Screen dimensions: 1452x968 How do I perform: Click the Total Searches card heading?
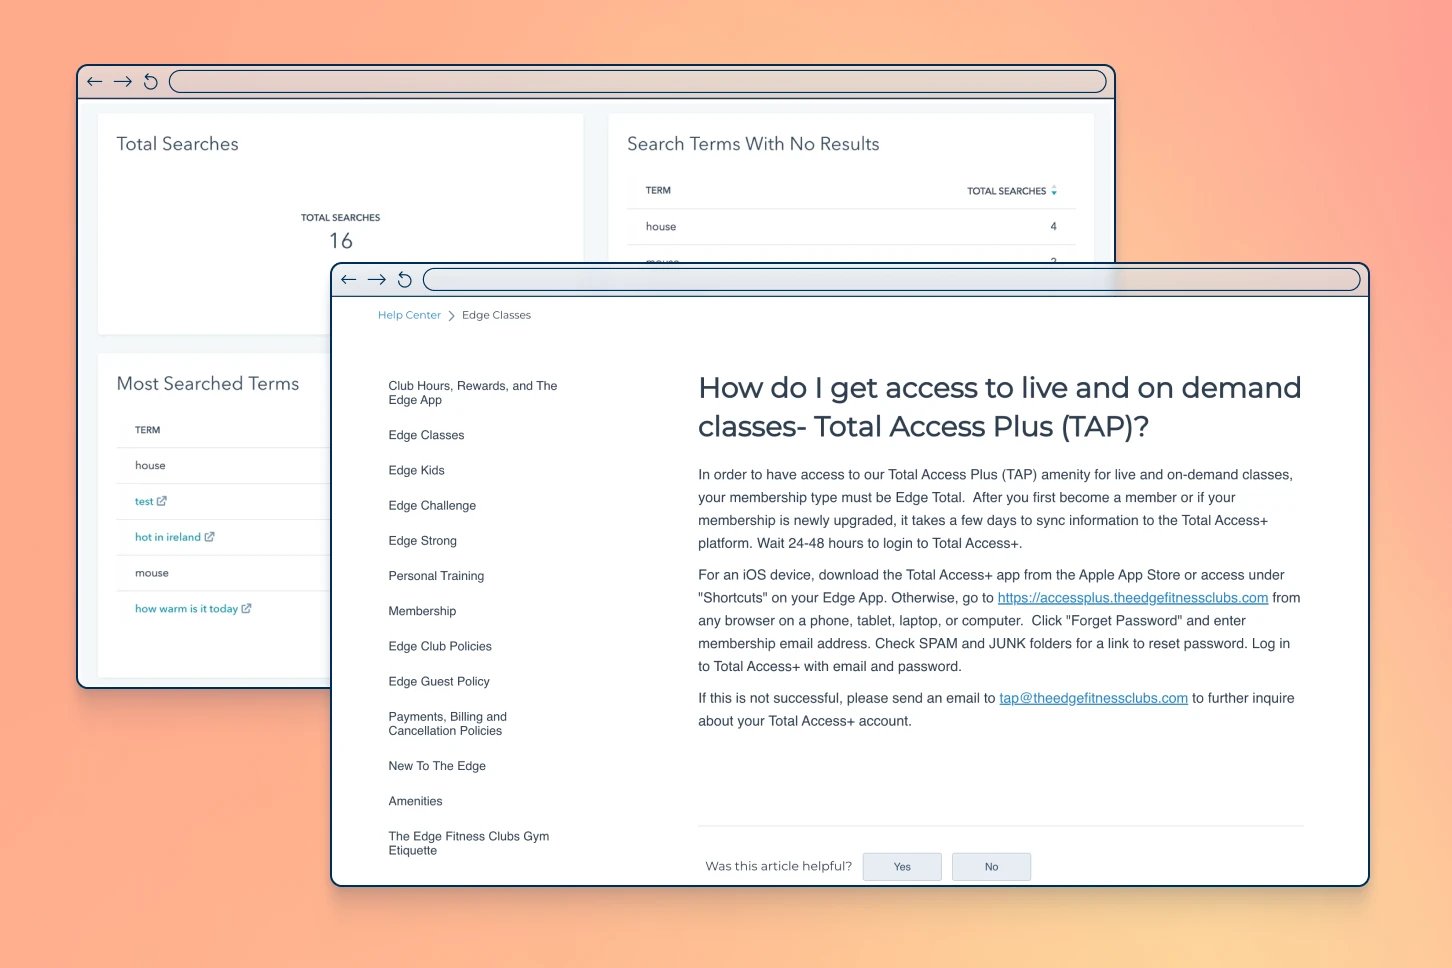(177, 144)
